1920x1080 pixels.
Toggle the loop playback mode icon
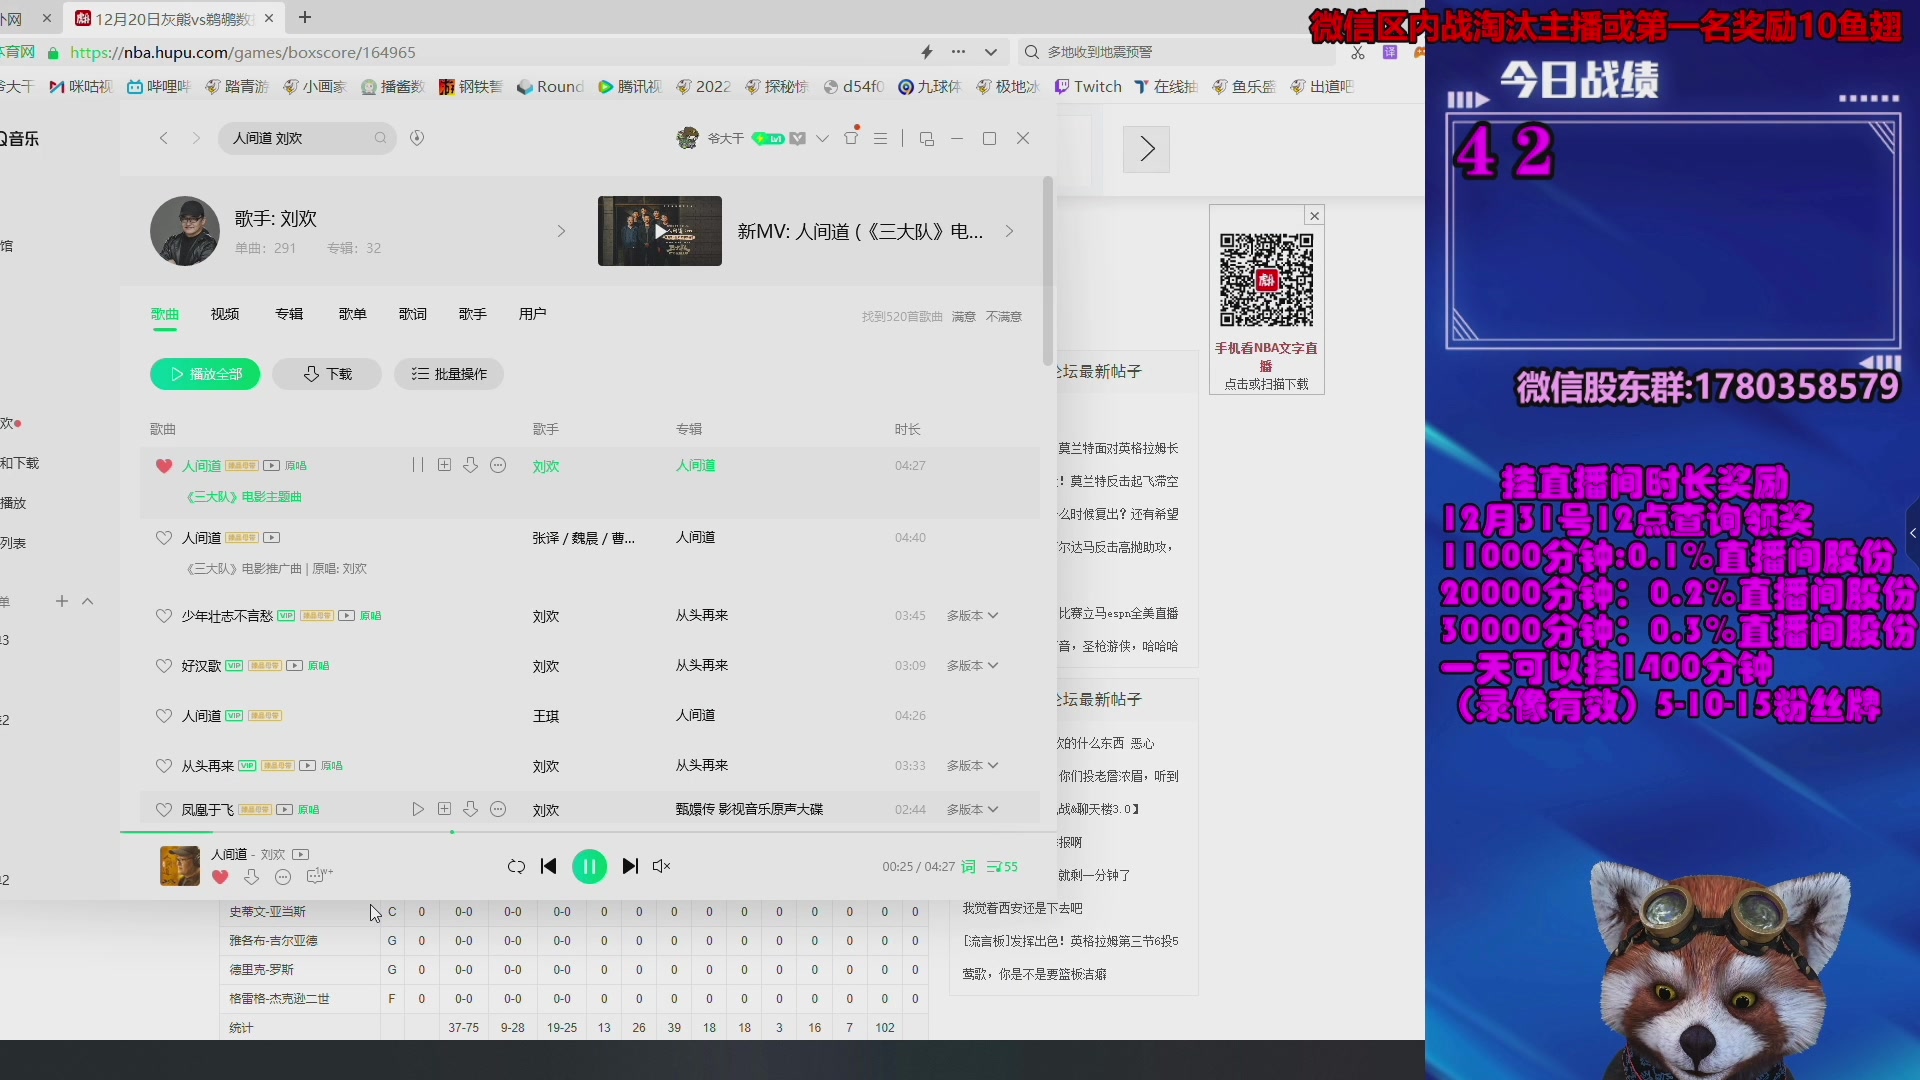pyautogui.click(x=516, y=866)
